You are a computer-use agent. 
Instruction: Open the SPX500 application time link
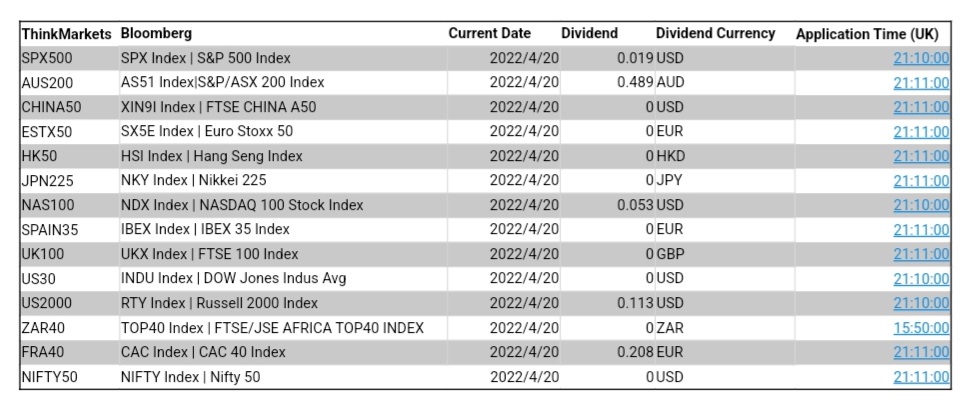[x=921, y=58]
